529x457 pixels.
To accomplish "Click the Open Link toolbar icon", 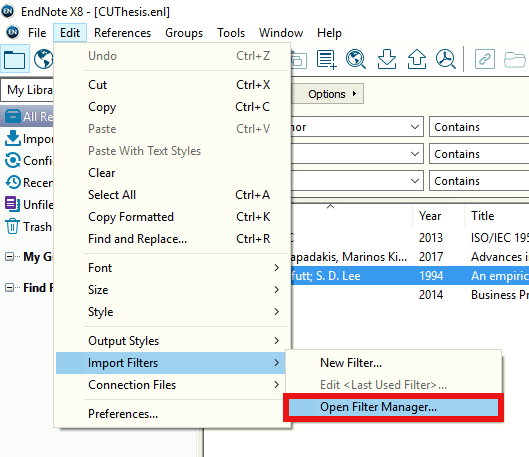I will [x=484, y=59].
